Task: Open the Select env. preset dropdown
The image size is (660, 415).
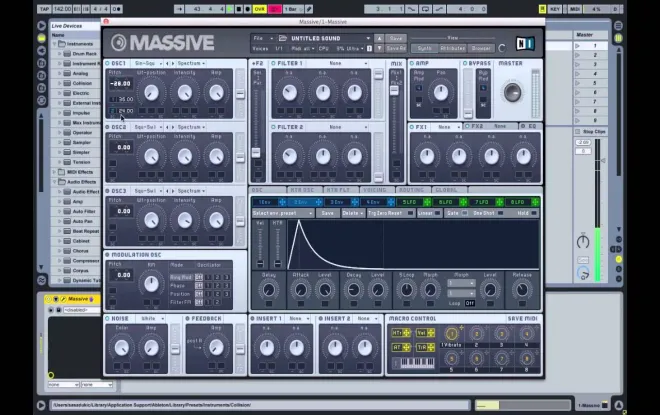Action: tap(283, 213)
